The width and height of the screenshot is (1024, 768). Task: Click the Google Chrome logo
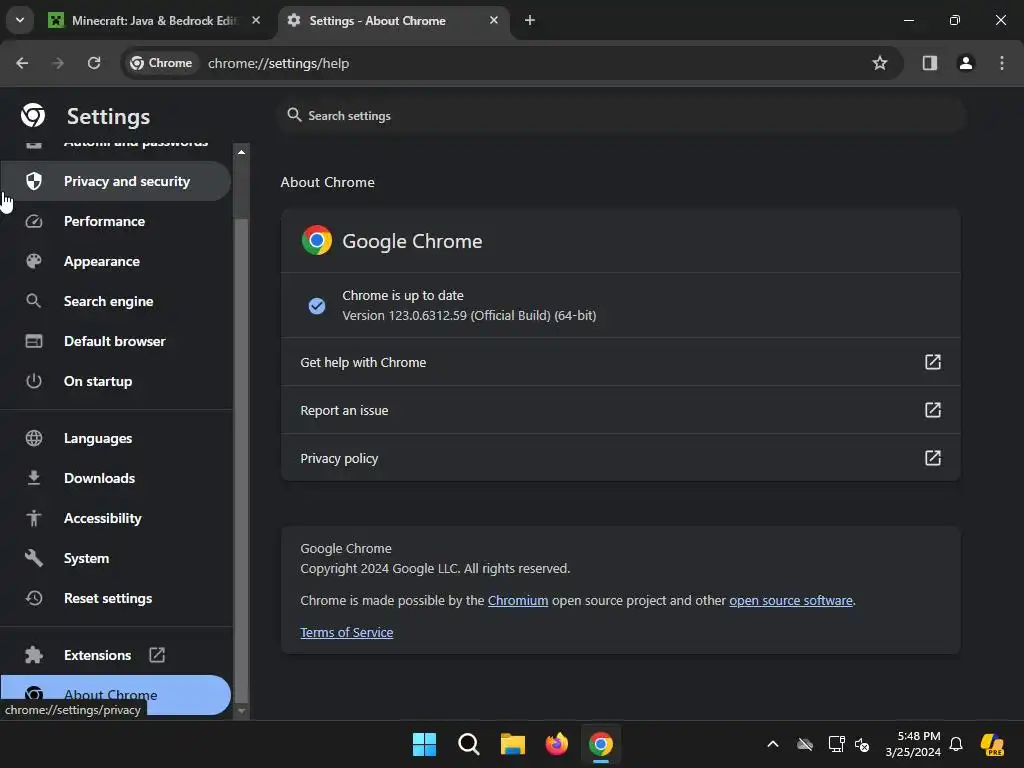pyautogui.click(x=317, y=240)
